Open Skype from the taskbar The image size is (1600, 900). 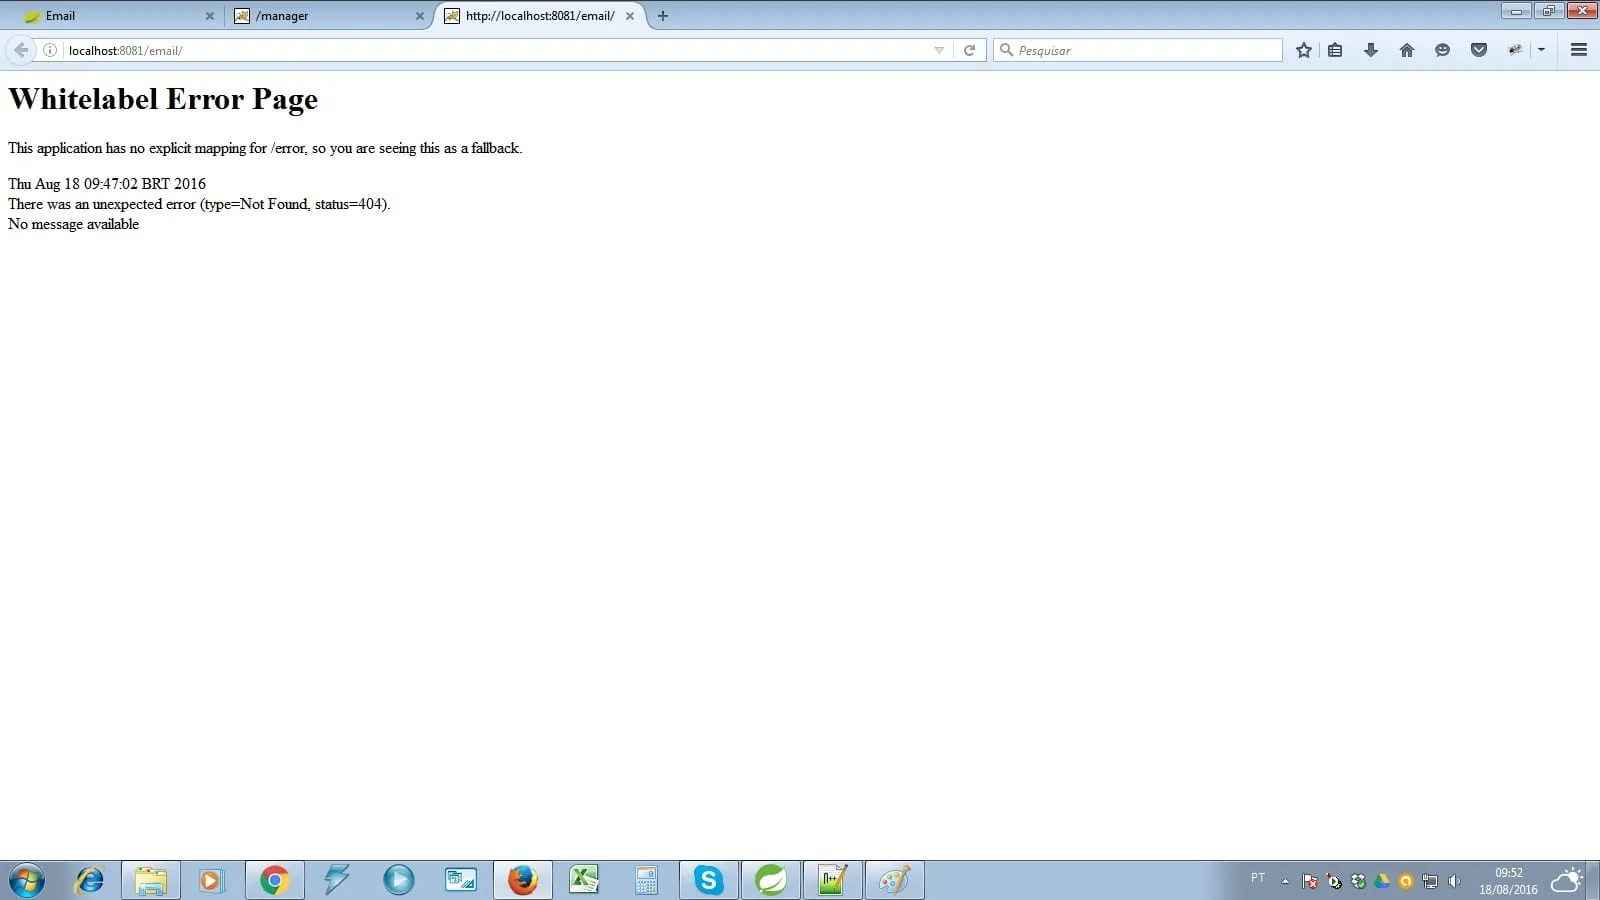[708, 880]
